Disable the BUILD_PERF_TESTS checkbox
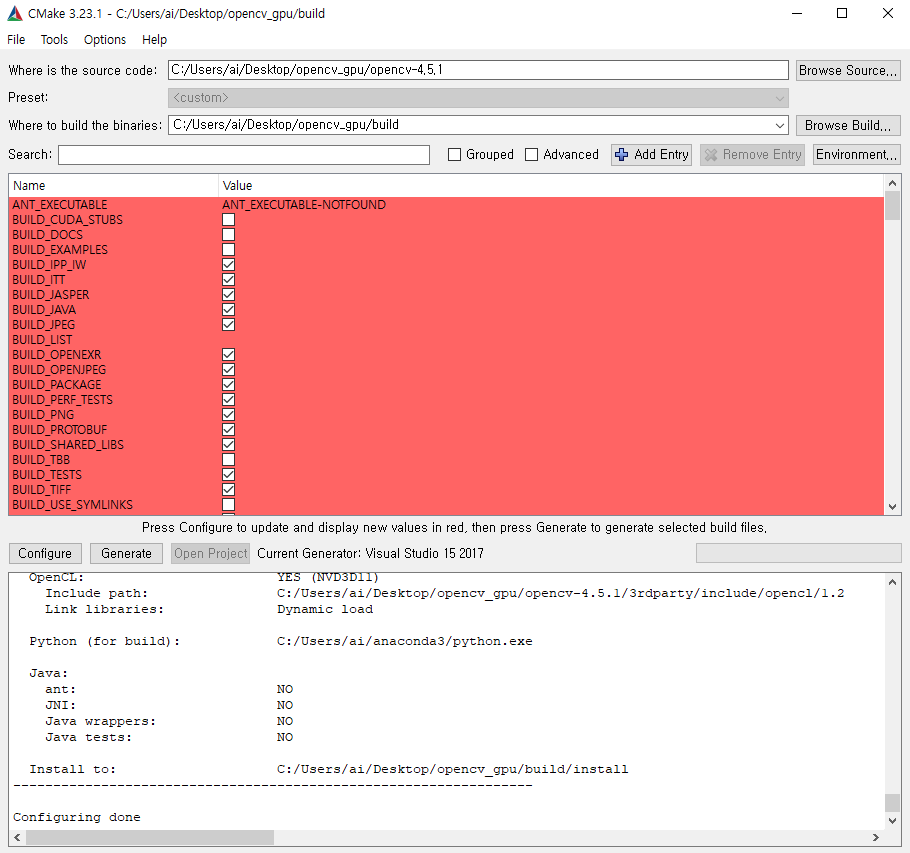 [229, 400]
